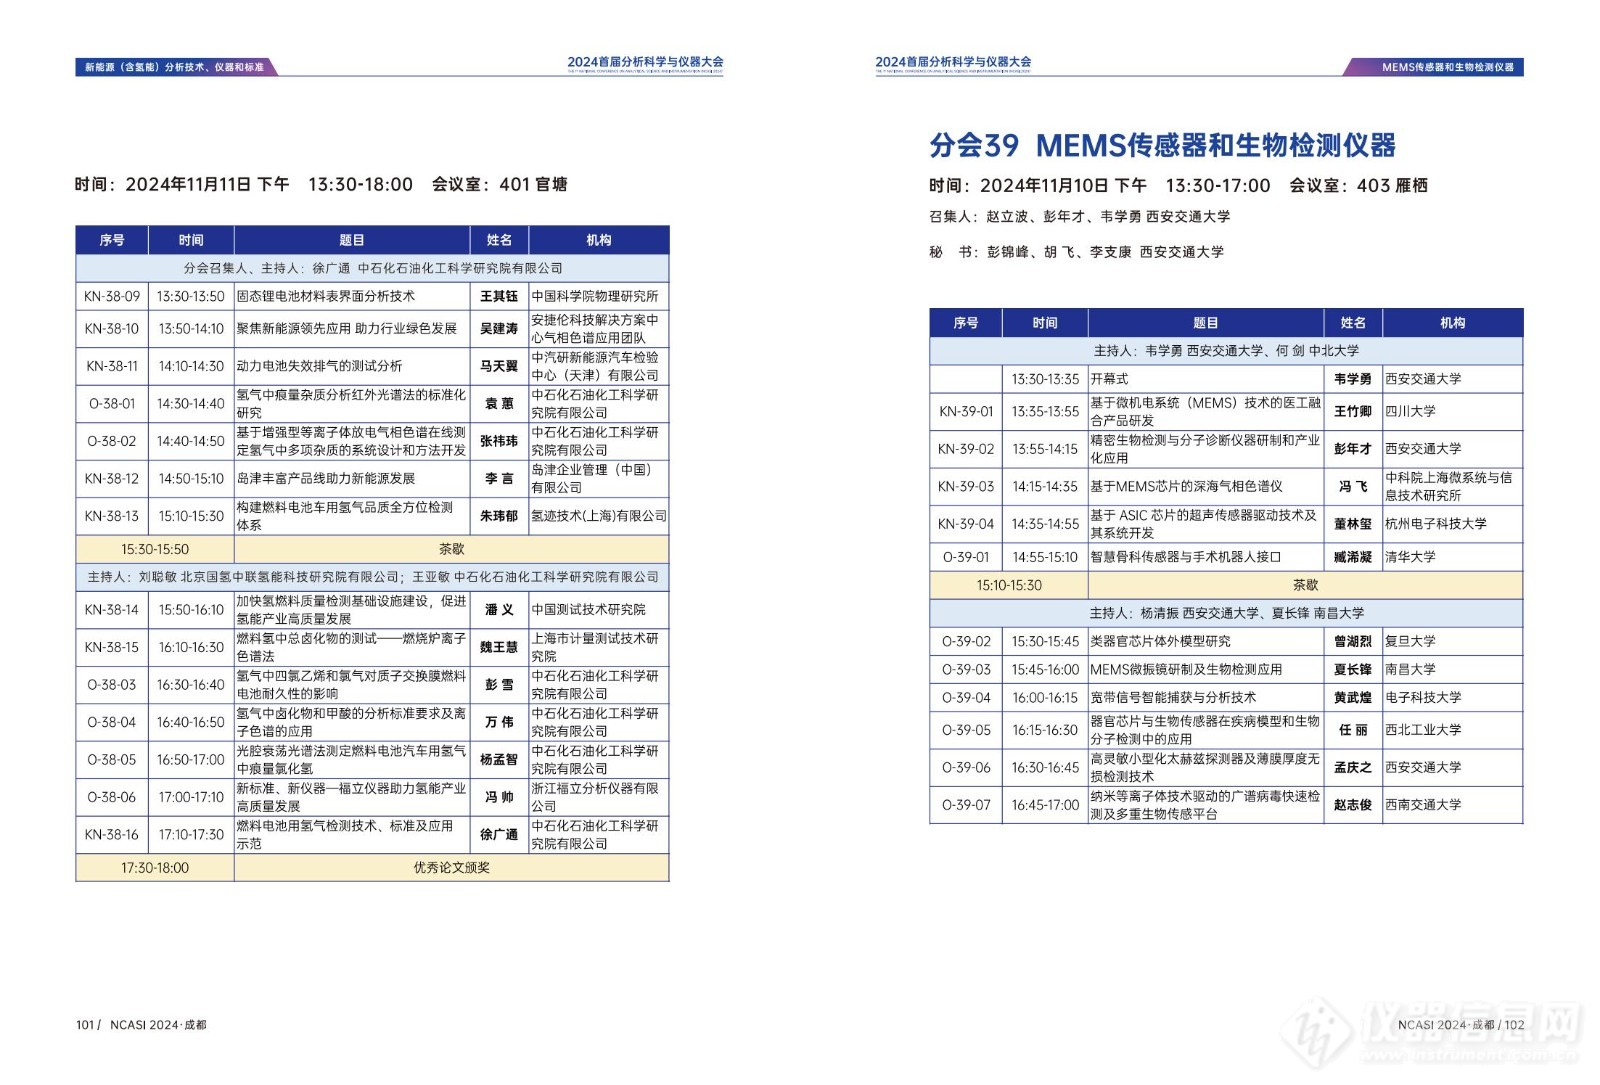
Task: Select the left page line "会议室: 401 官塘"
Action: [500, 184]
